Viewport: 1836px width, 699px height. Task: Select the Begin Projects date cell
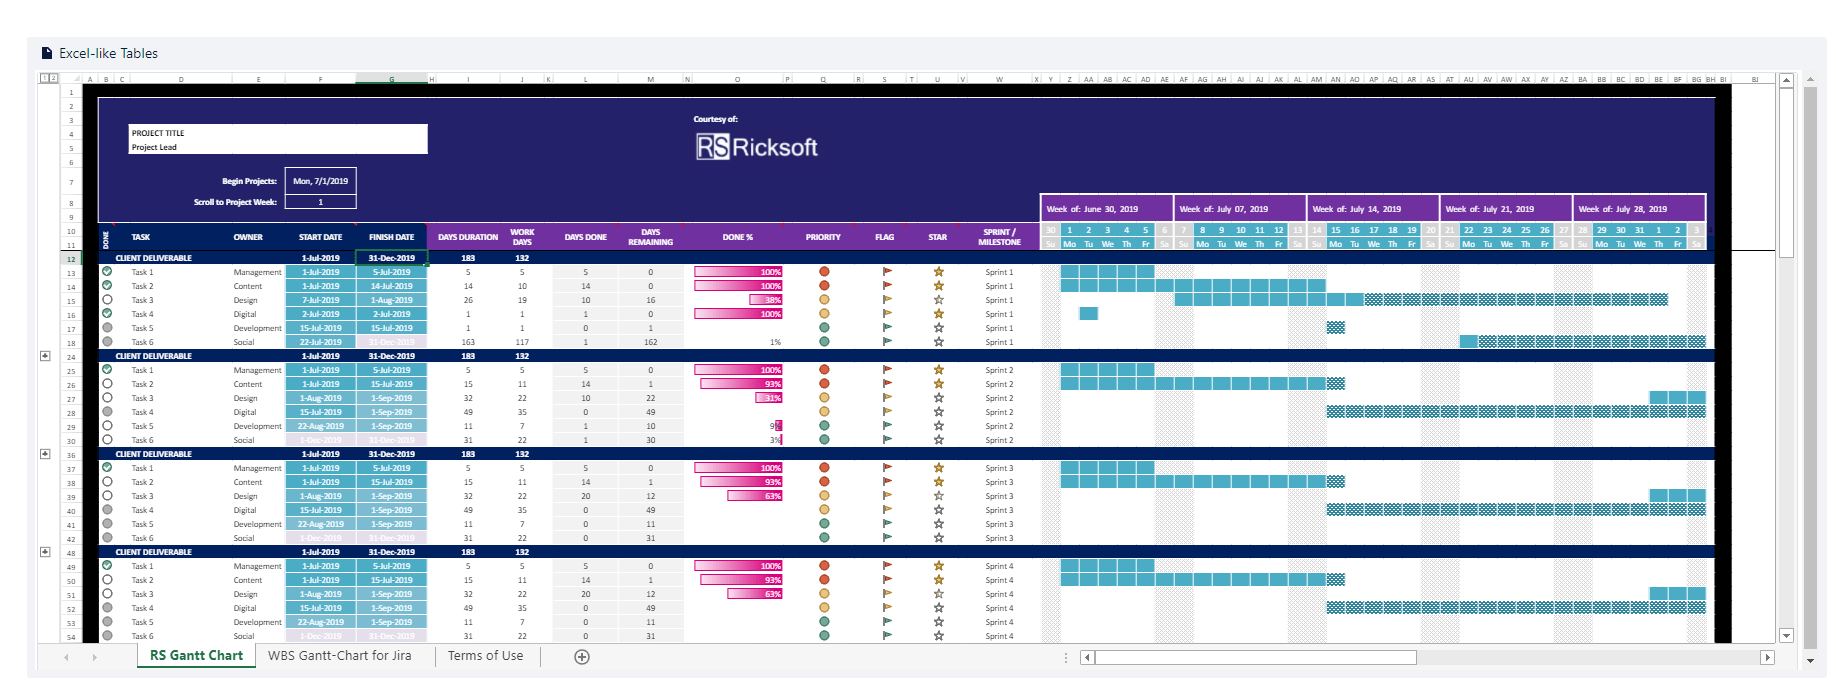[x=321, y=181]
